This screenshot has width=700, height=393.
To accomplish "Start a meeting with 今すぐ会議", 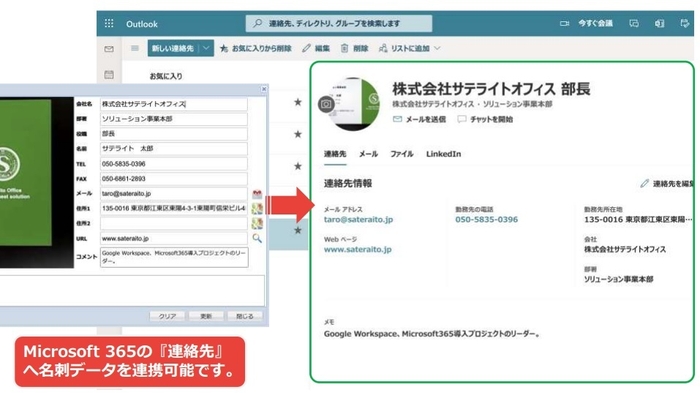I will tap(596, 23).
